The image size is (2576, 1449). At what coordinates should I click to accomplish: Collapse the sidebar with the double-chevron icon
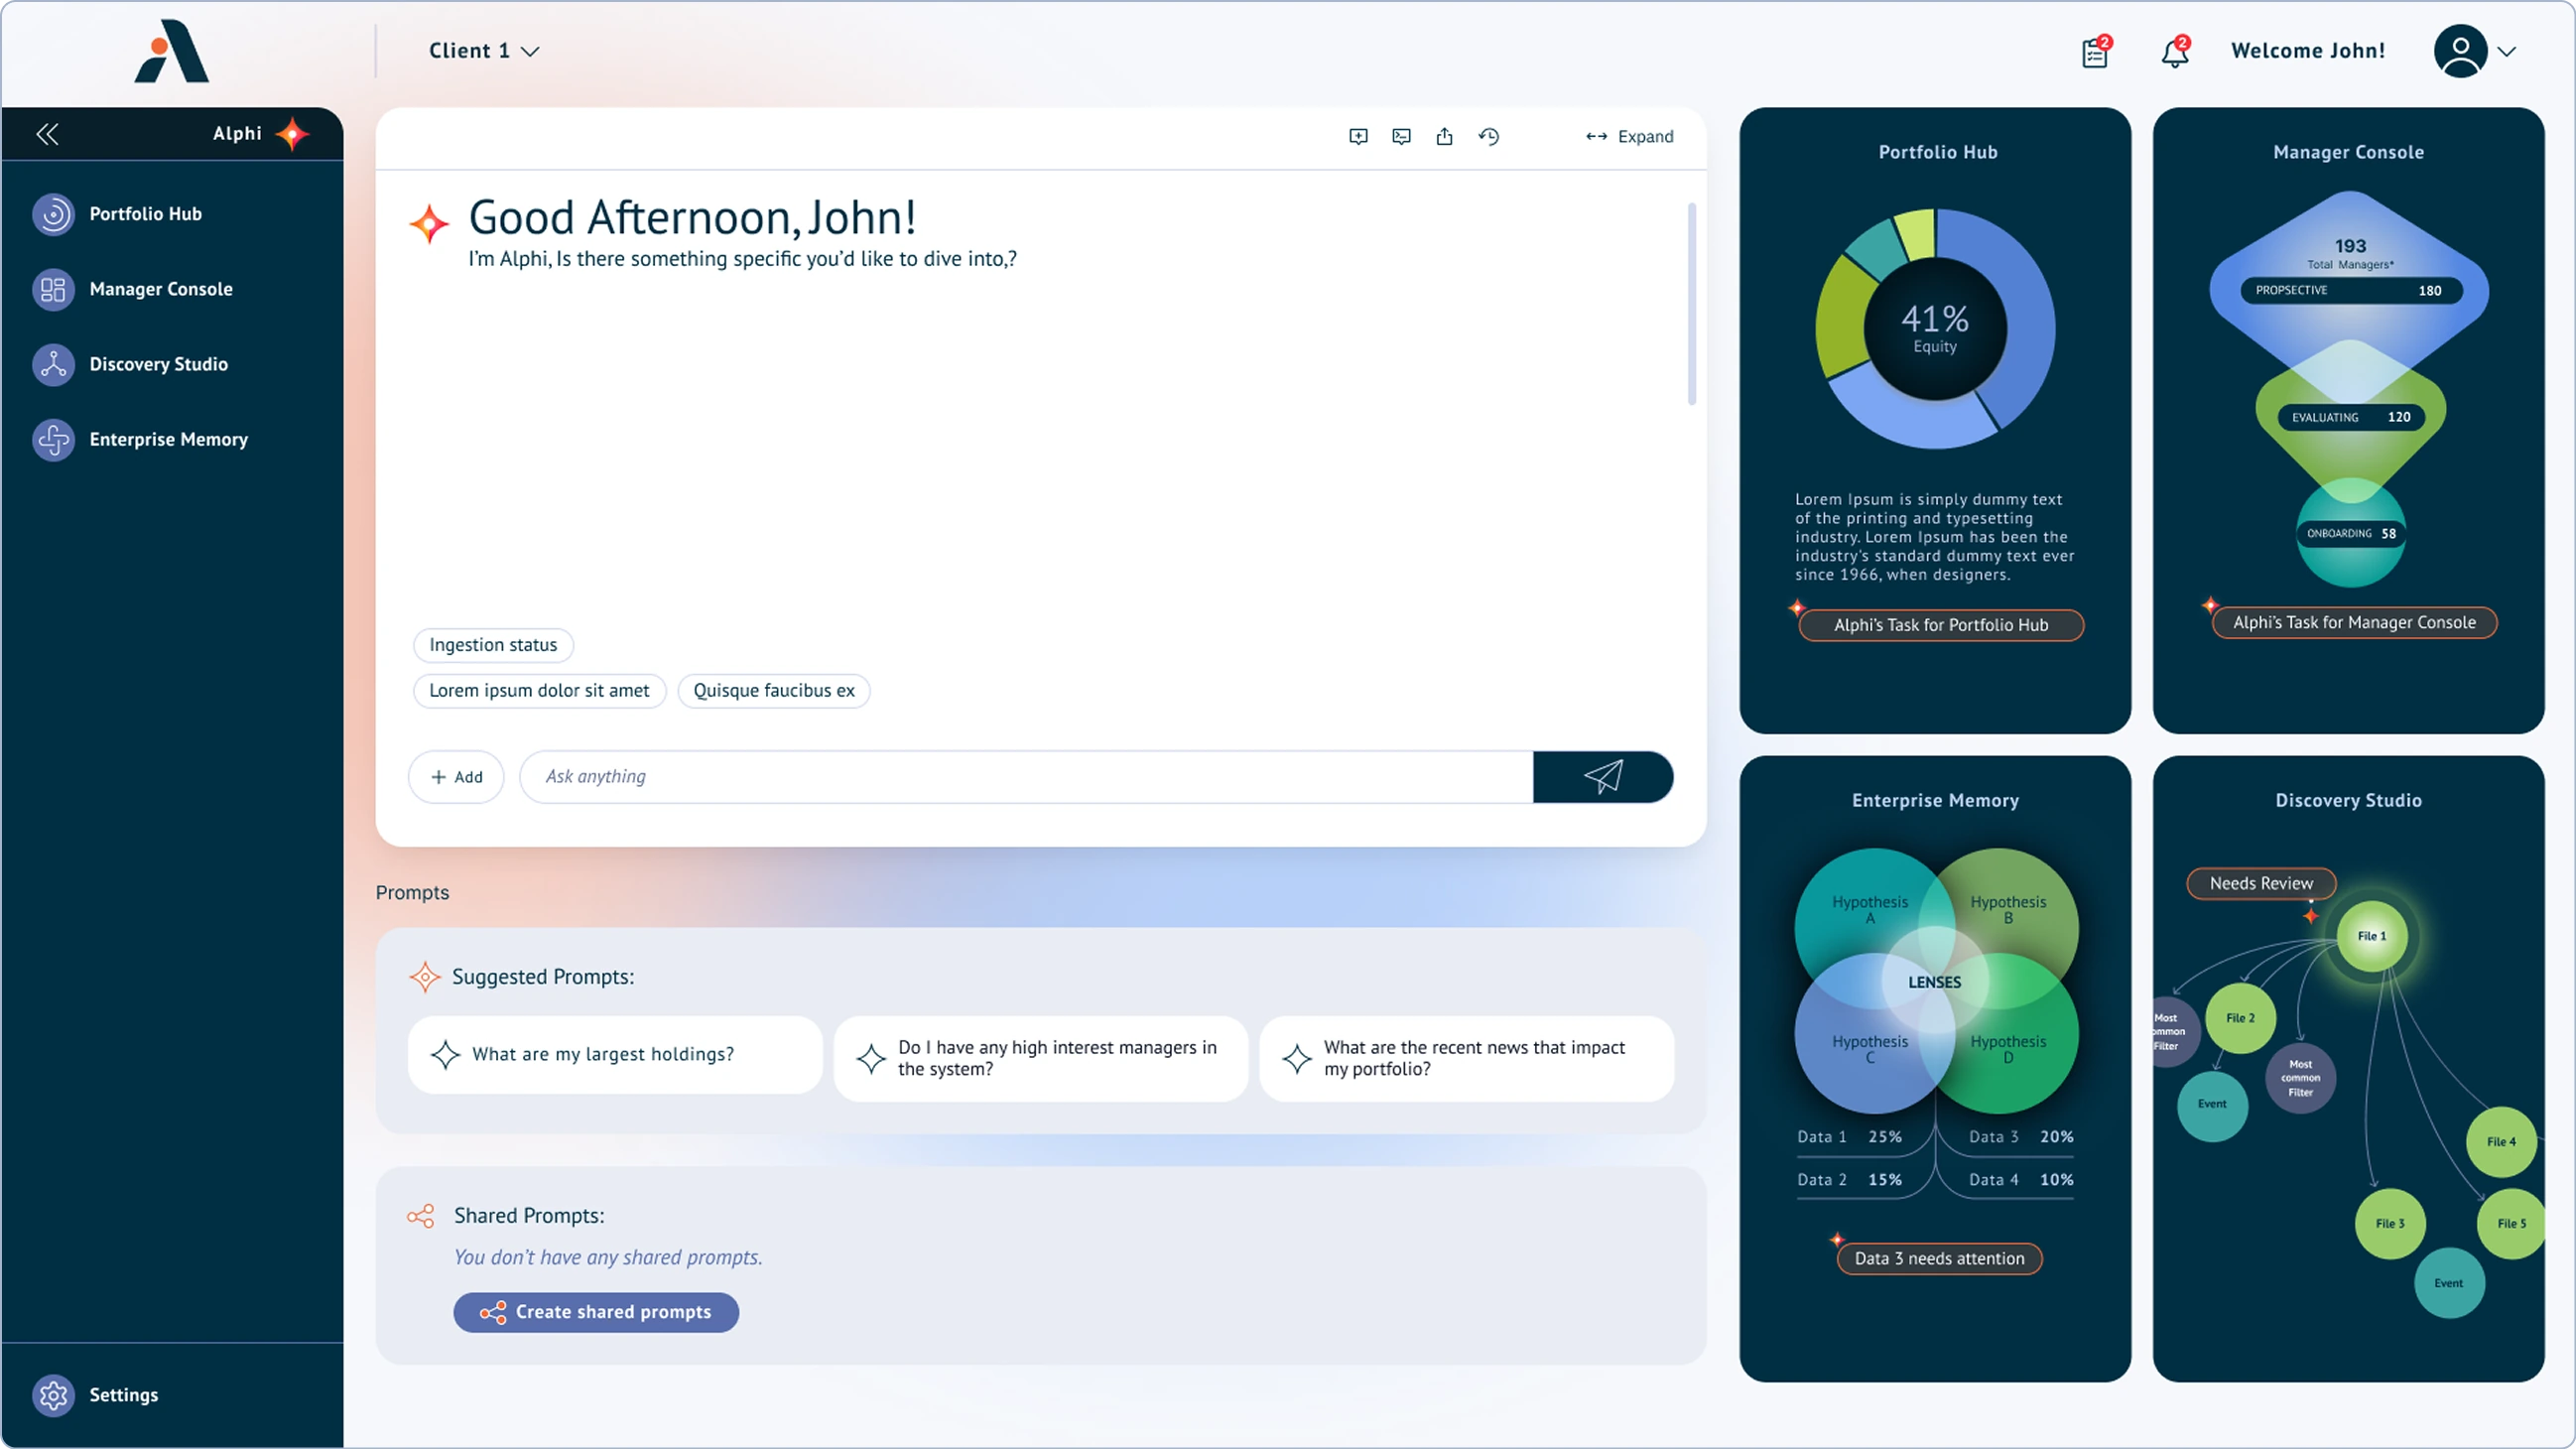click(x=47, y=134)
